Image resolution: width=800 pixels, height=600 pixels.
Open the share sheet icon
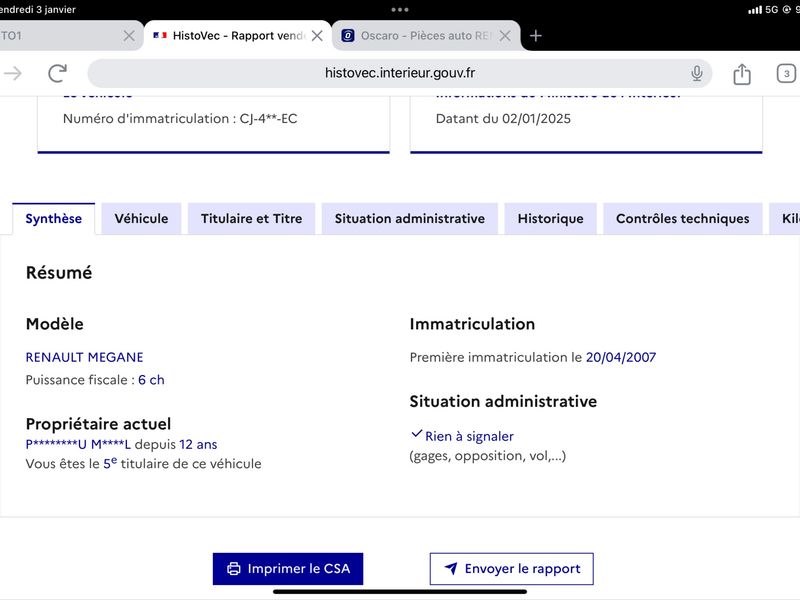pyautogui.click(x=742, y=74)
